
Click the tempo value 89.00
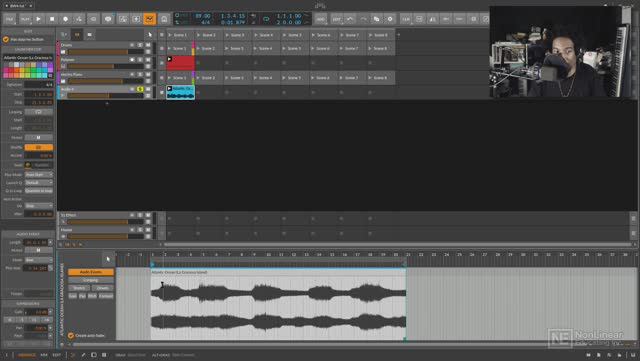coord(203,16)
